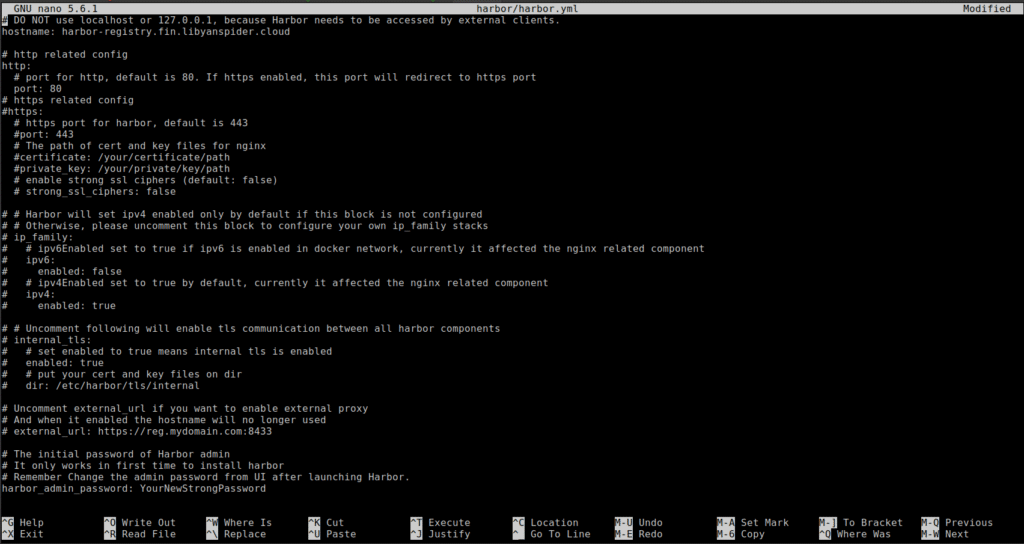Click the ^O Write Out shortcut

(139, 522)
